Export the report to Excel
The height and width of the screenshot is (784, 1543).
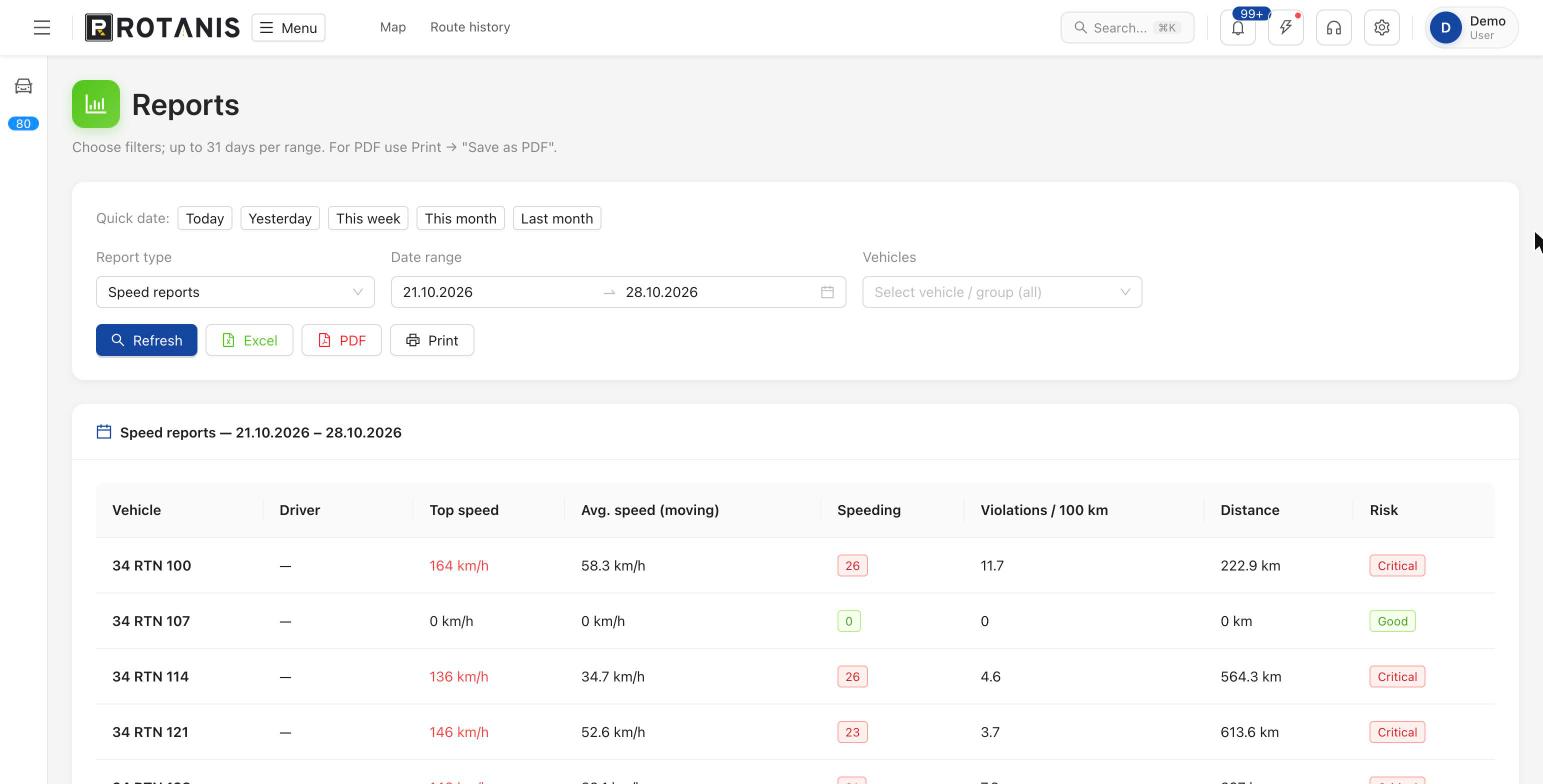click(249, 340)
